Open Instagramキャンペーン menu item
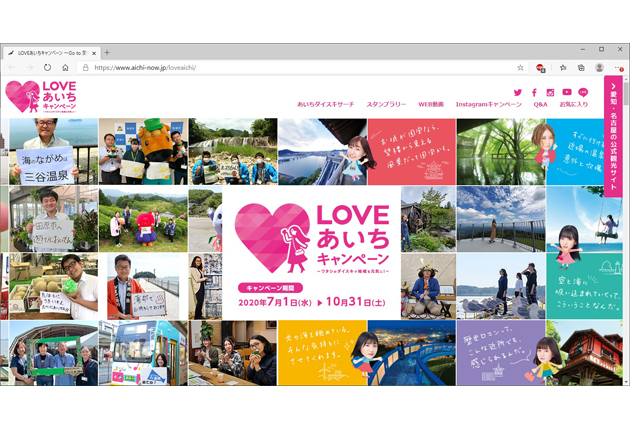Screen dimensions: 630x430 (x=489, y=104)
